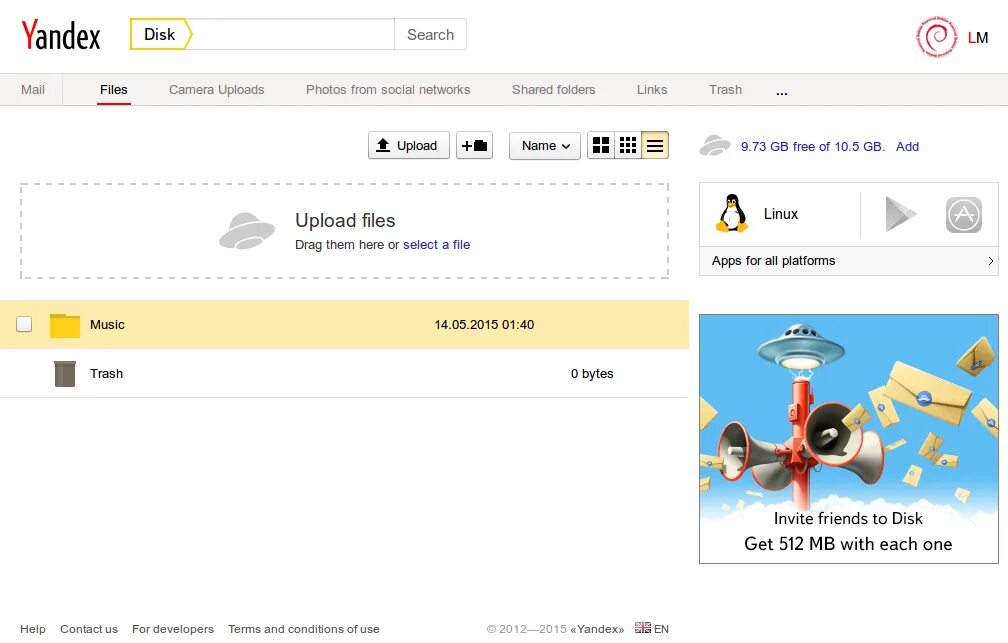
Task: Click the flying saucer upload icon
Action: click(247, 230)
